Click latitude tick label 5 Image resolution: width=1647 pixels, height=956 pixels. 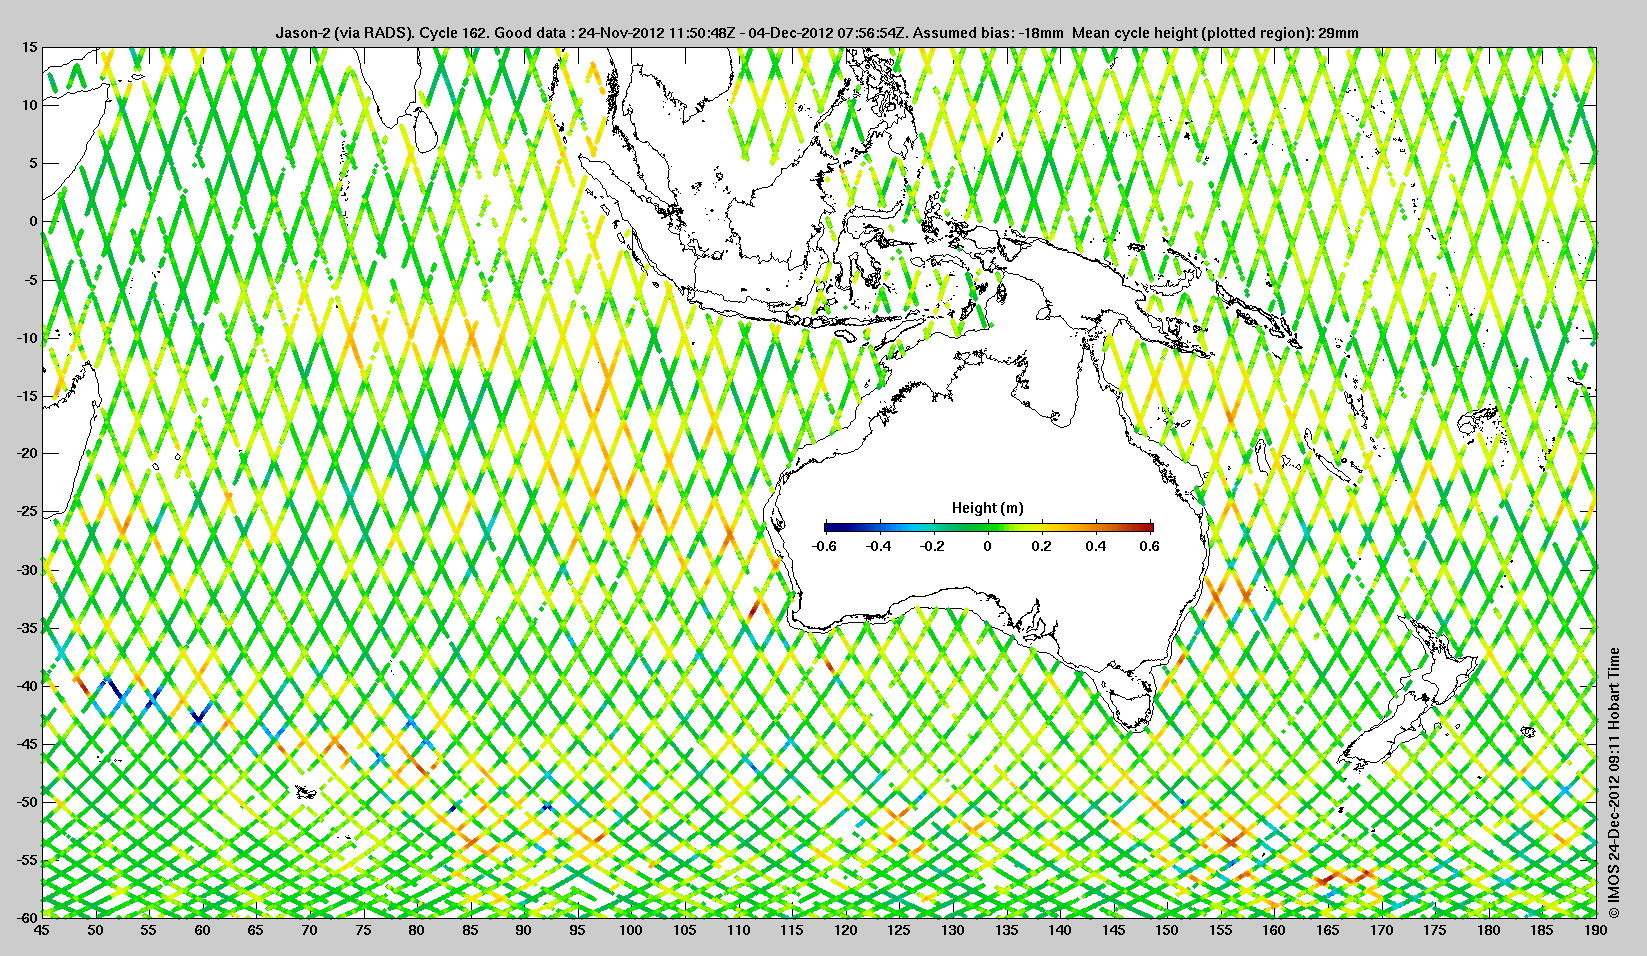click(x=34, y=163)
